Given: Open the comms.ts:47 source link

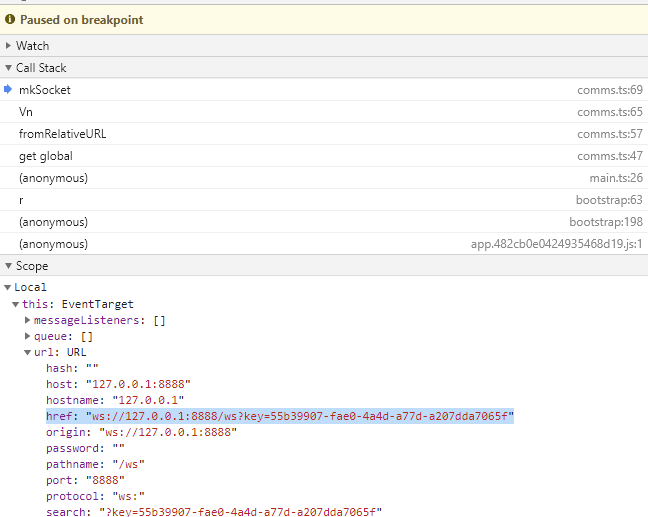Looking at the screenshot, I should (610, 156).
